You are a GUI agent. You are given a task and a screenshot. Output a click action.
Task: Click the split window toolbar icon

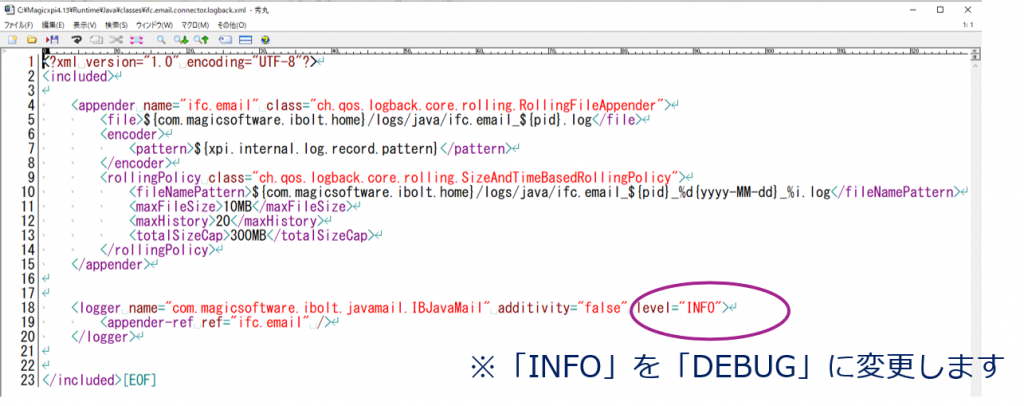(245, 40)
